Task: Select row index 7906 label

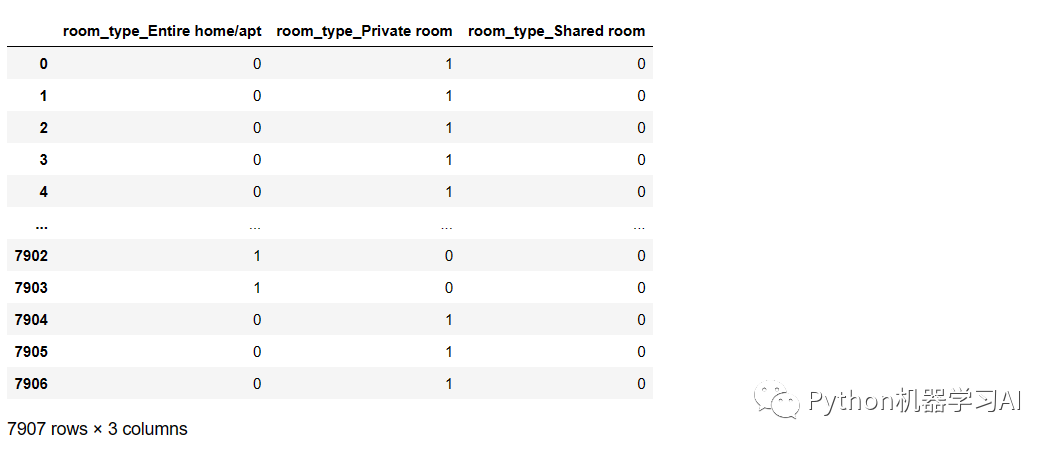Action: [31, 384]
